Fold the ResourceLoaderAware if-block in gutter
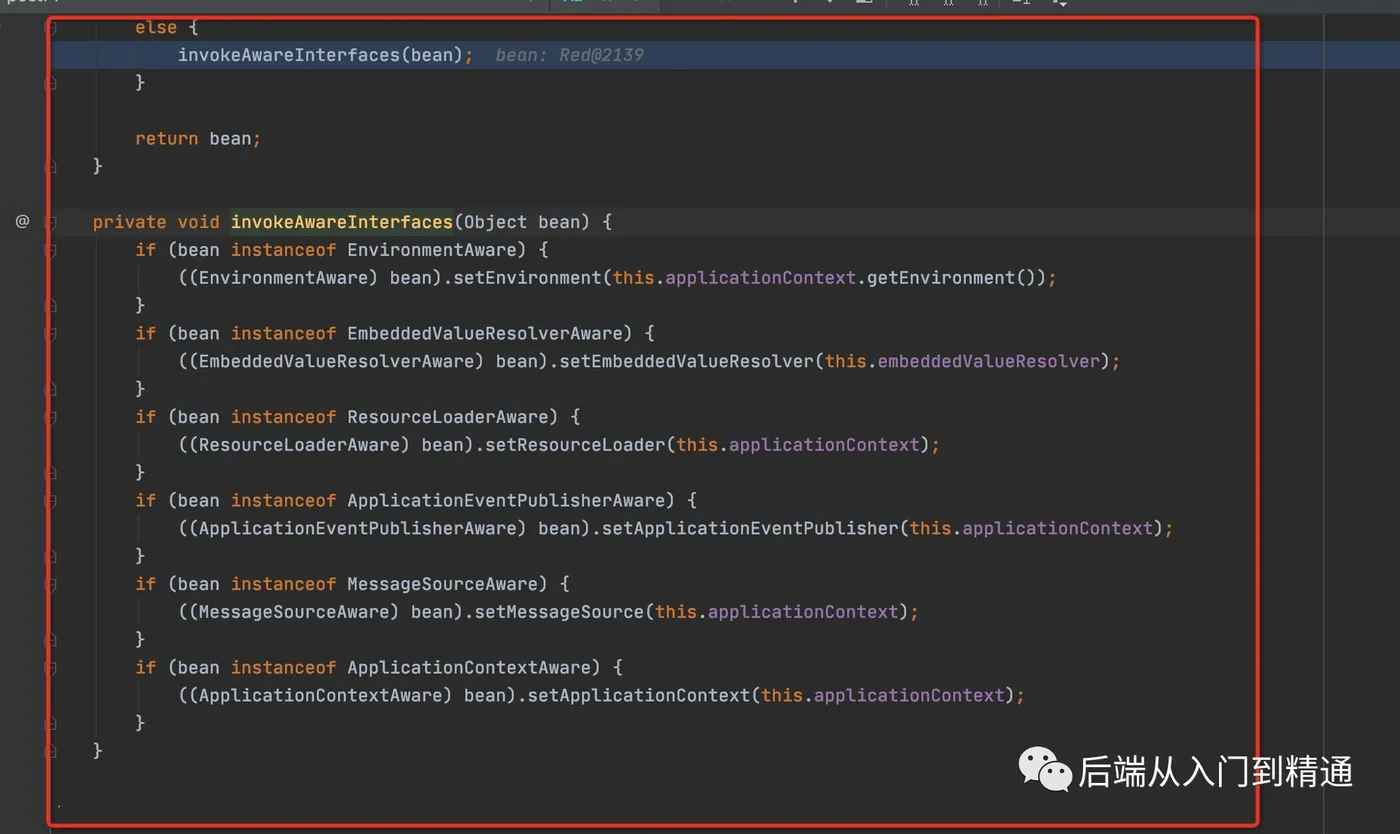Viewport: 1400px width, 834px height. coord(51,417)
